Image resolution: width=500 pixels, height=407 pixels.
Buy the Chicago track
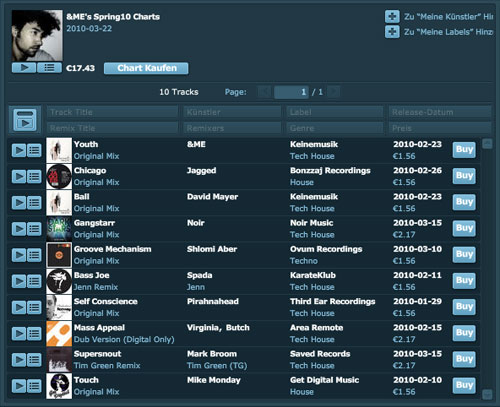pyautogui.click(x=464, y=176)
